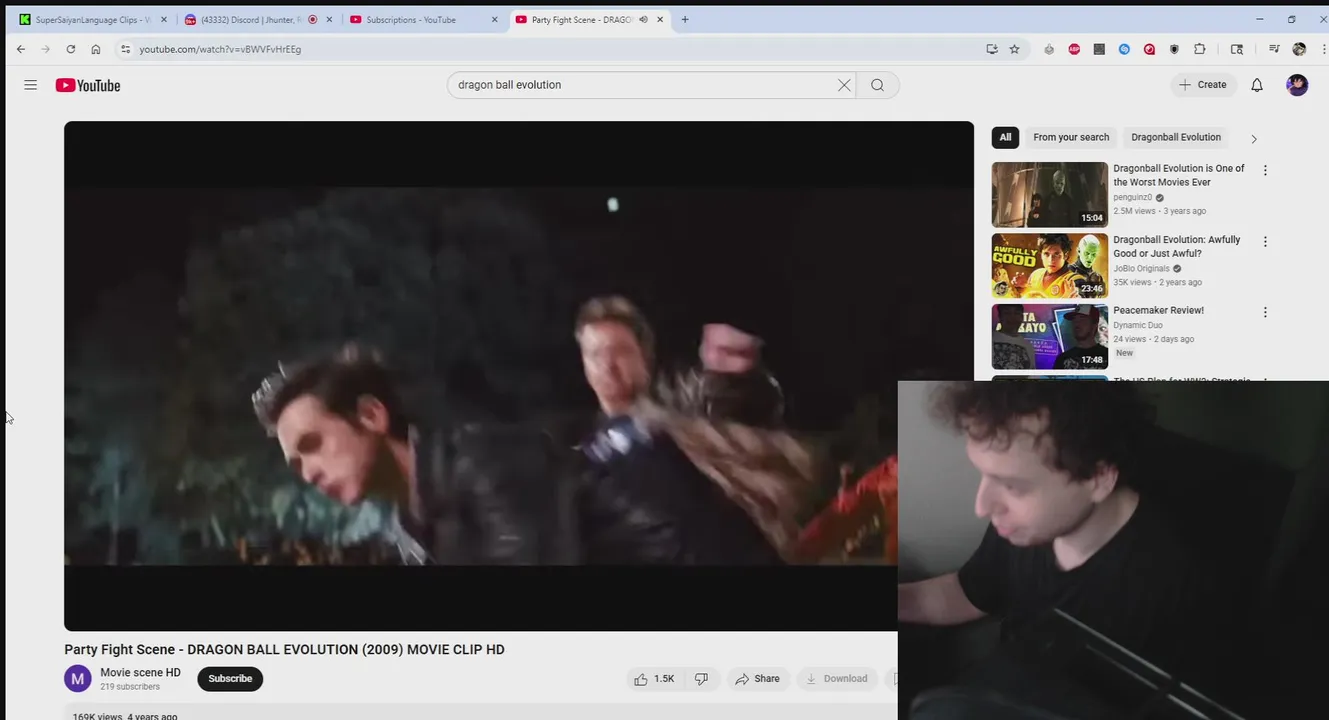The image size is (1329, 720).
Task: View site information icon in address bar
Action: click(125, 49)
